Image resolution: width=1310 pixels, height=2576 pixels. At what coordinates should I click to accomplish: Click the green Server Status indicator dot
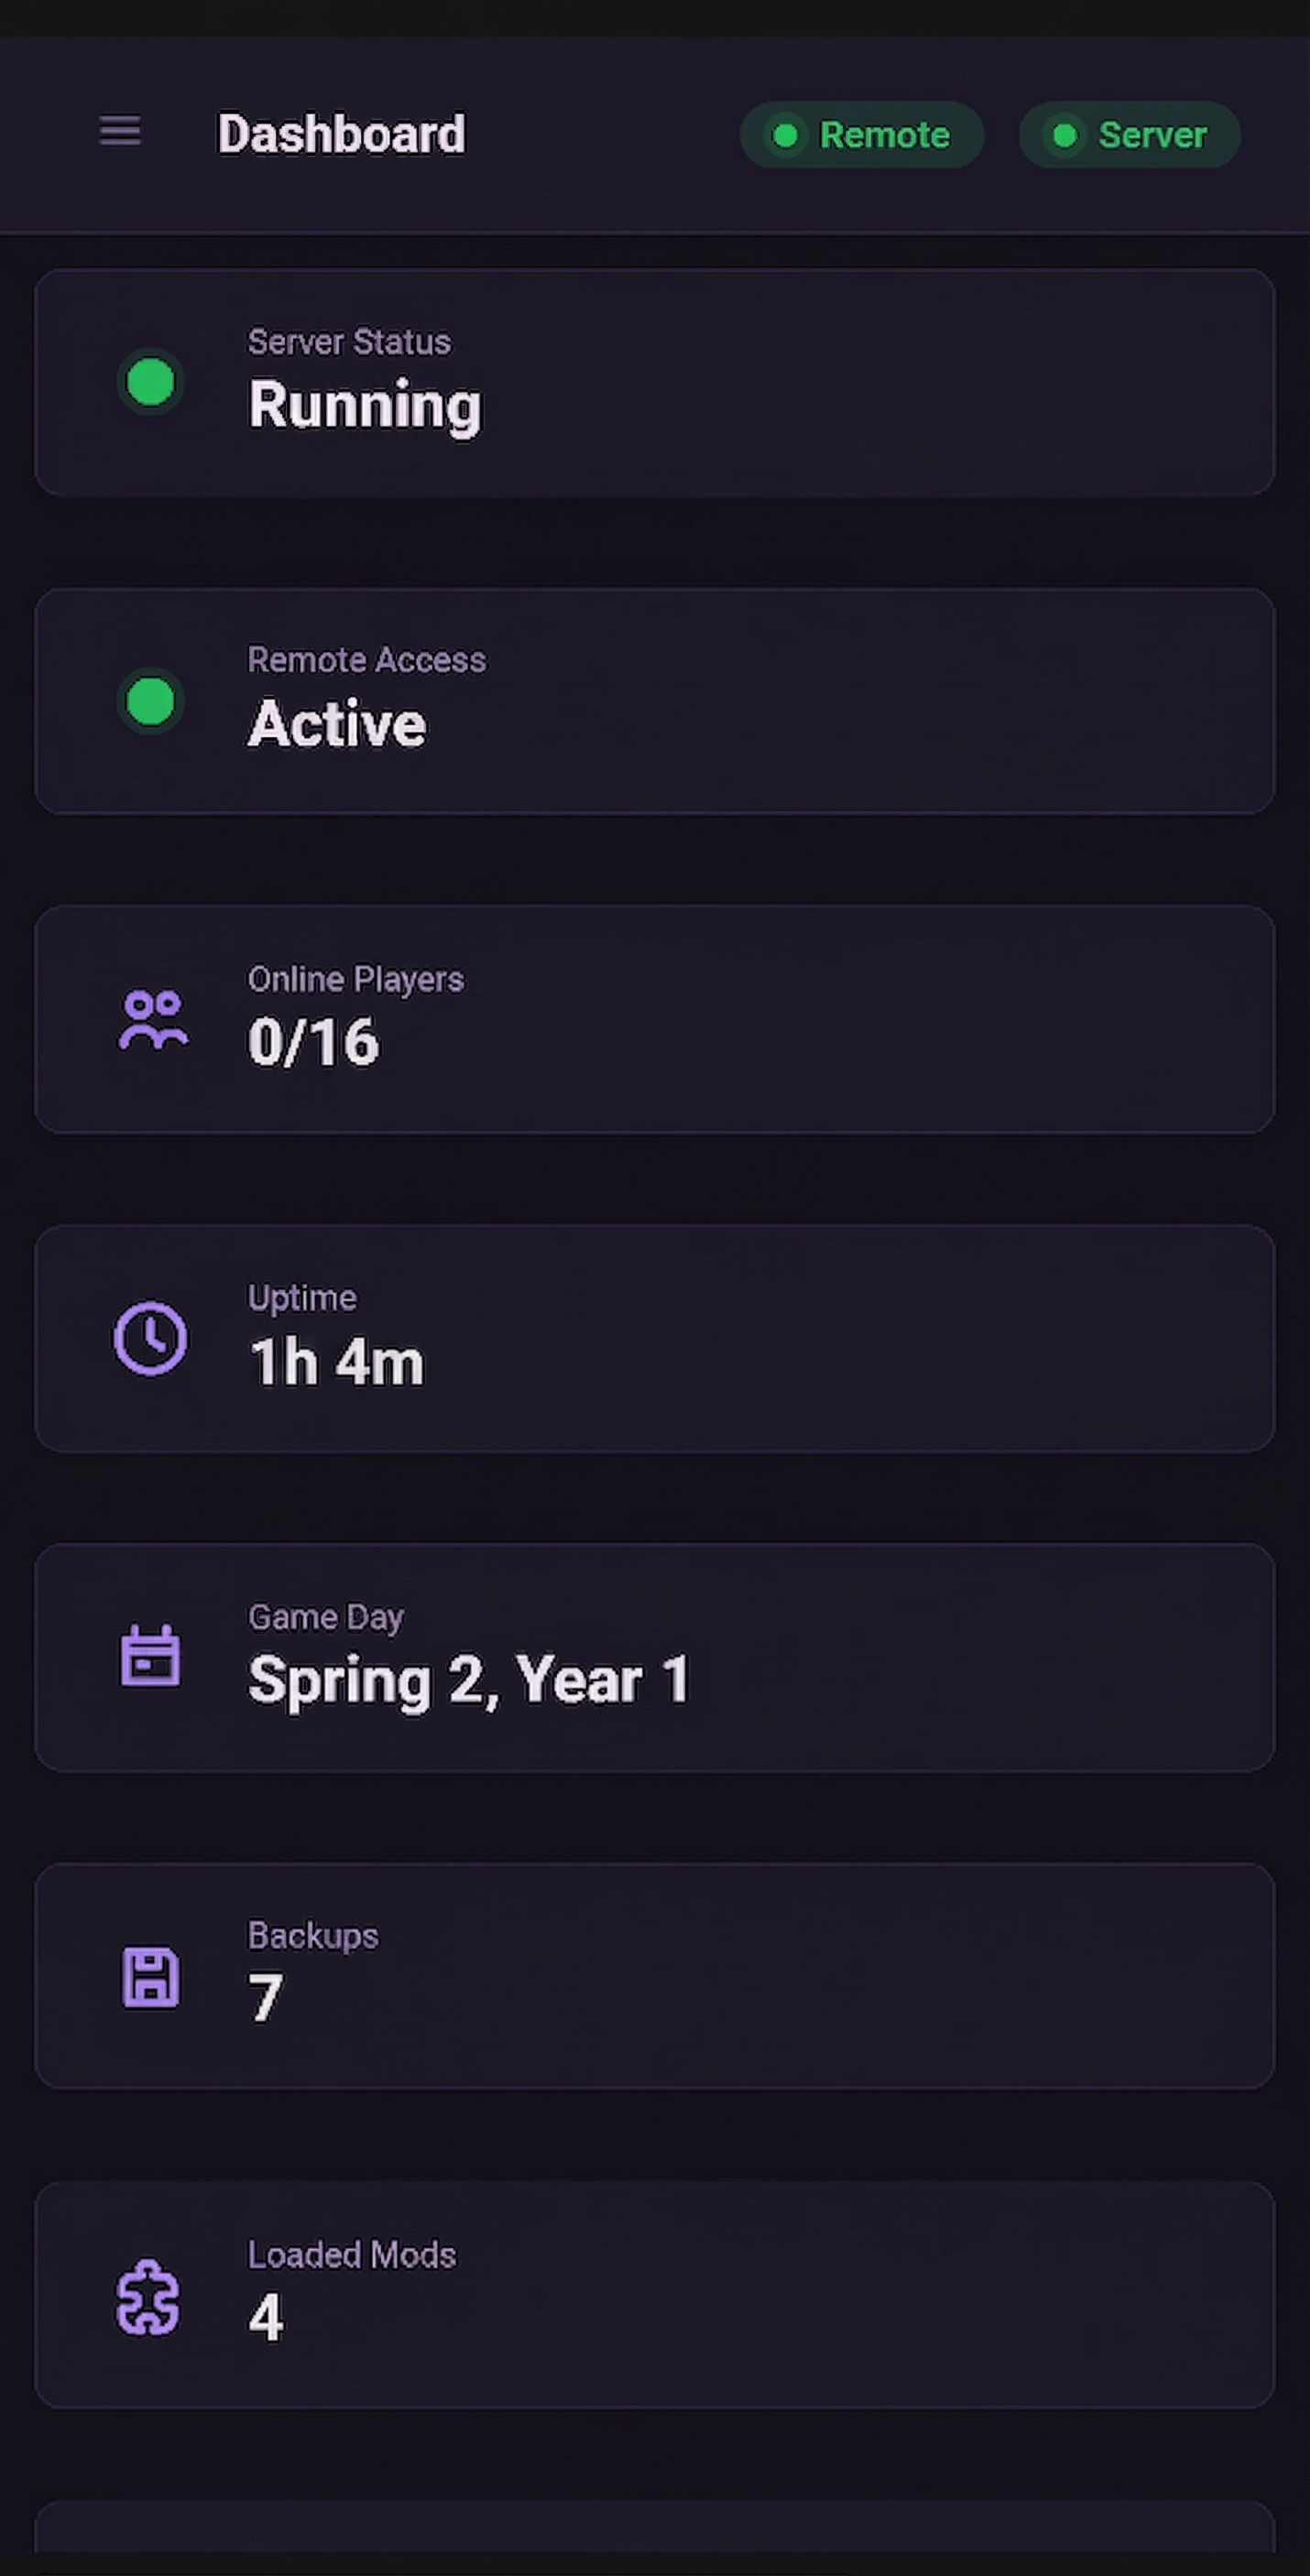click(151, 382)
